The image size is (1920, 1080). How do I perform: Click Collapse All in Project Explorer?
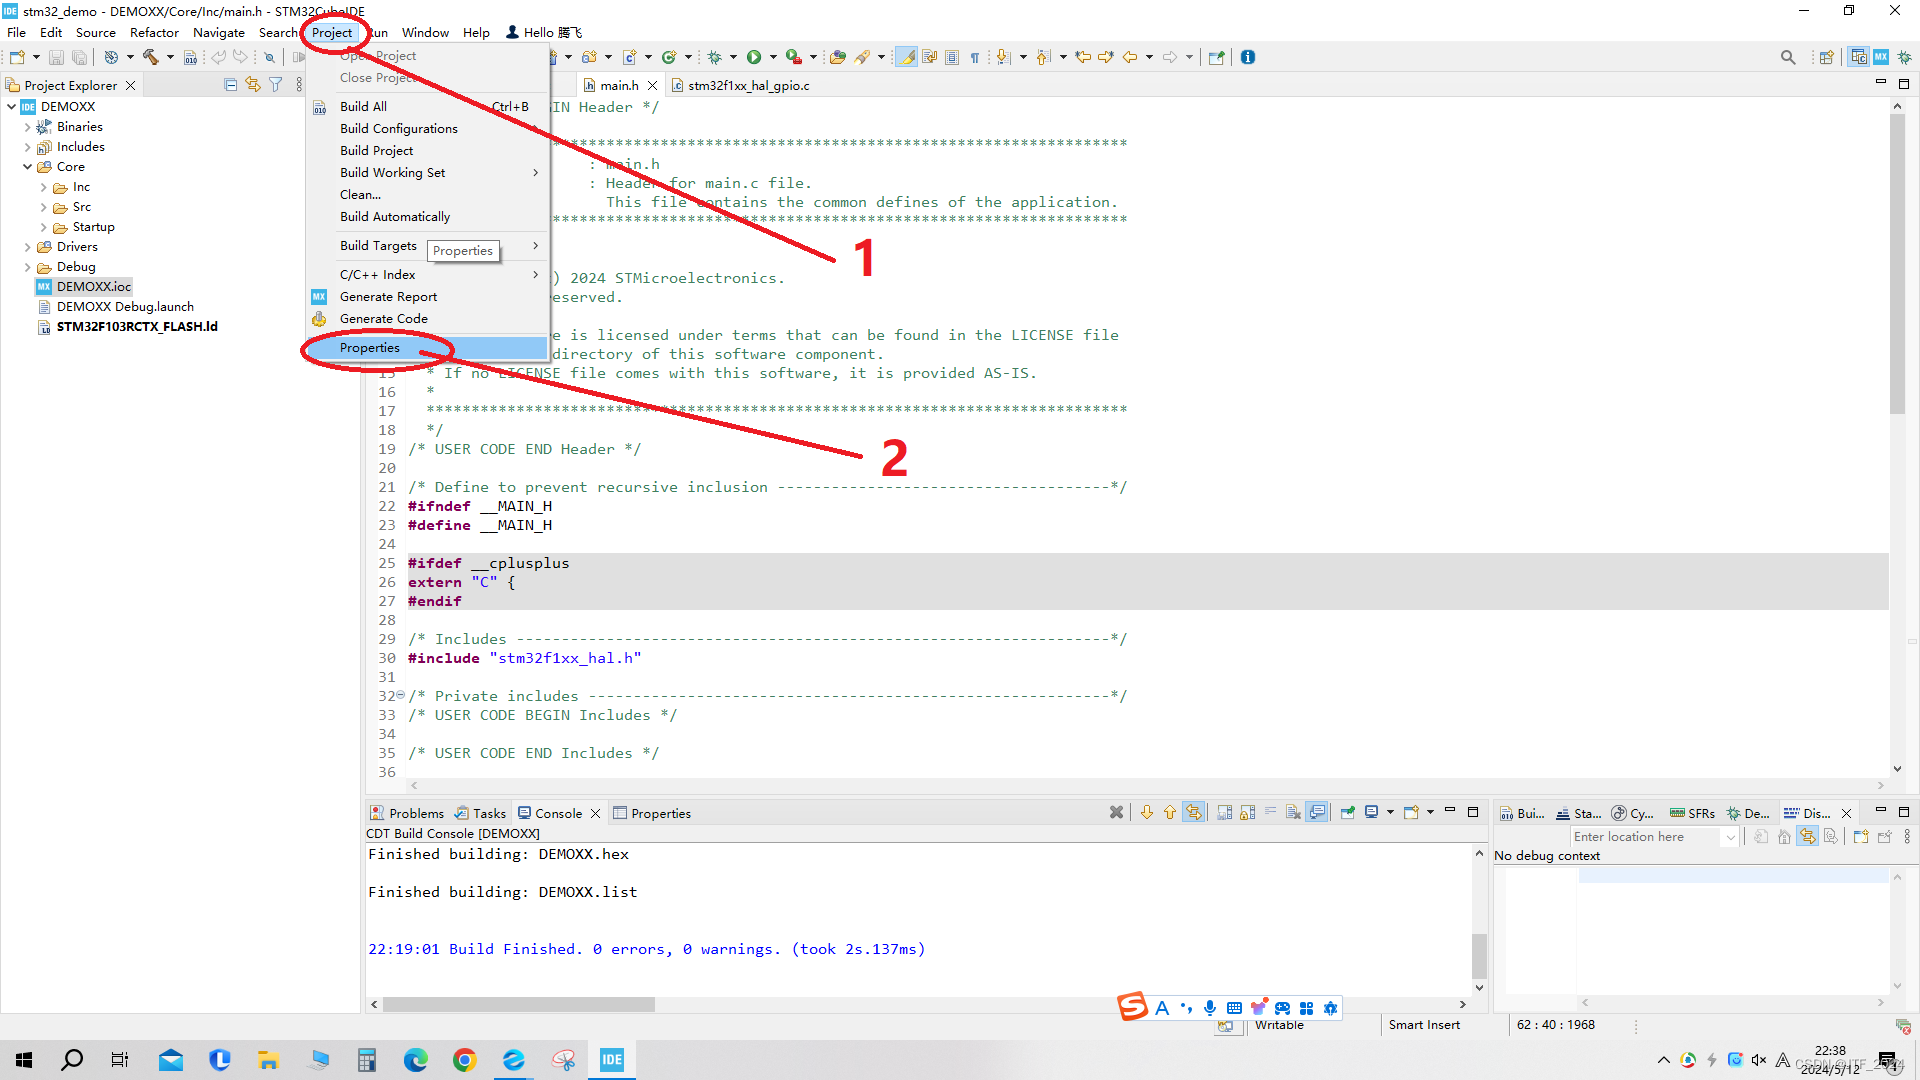231,85
